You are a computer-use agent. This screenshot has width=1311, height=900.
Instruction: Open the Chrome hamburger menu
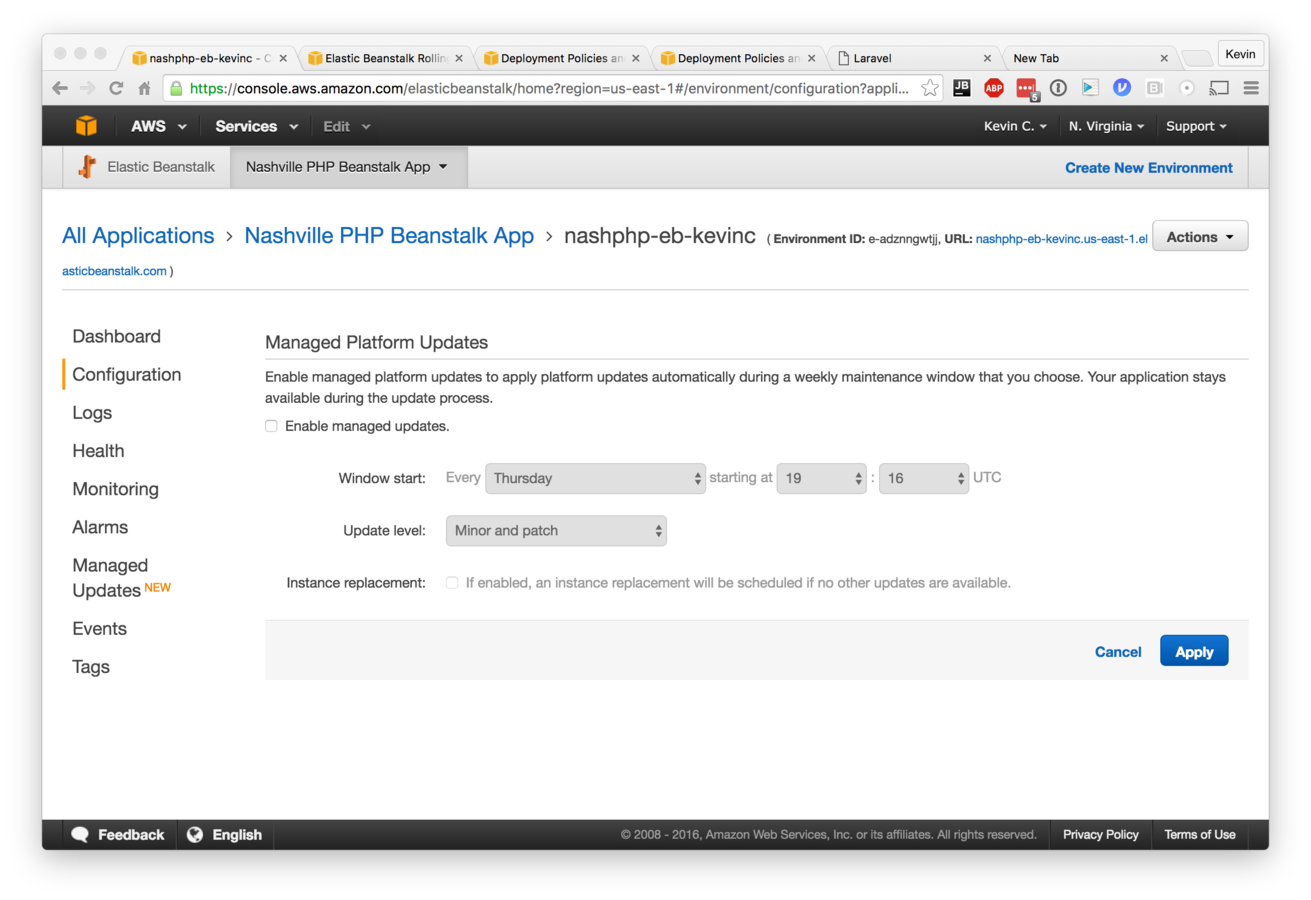pos(1251,88)
